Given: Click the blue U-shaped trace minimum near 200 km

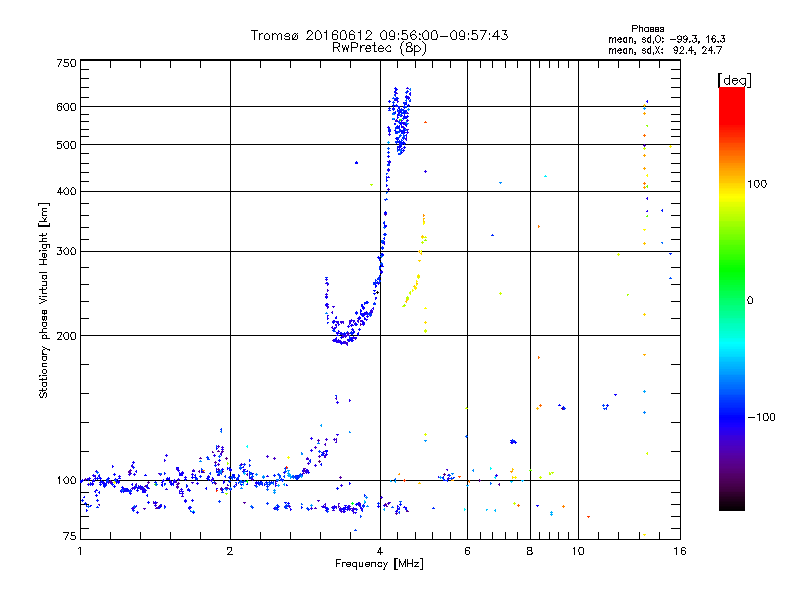Looking at the screenshot, I should (345, 337).
